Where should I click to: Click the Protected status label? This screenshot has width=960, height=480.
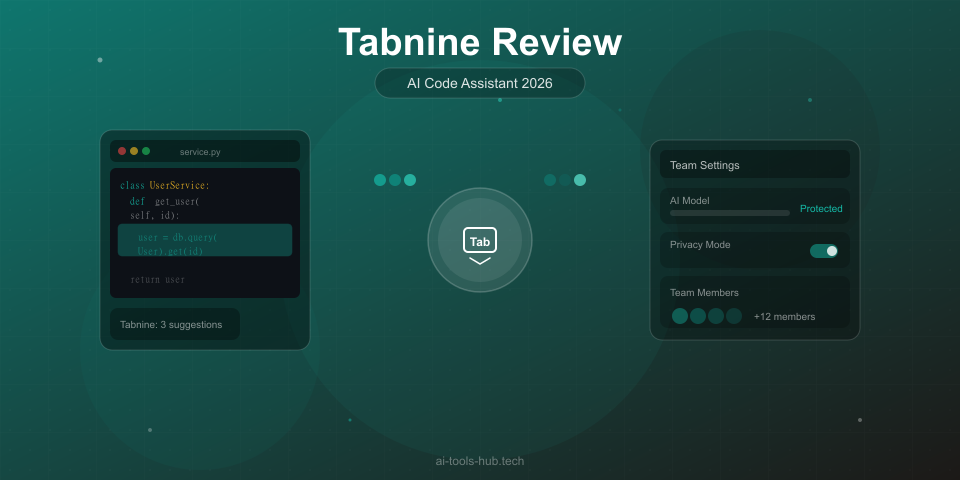pyautogui.click(x=821, y=209)
